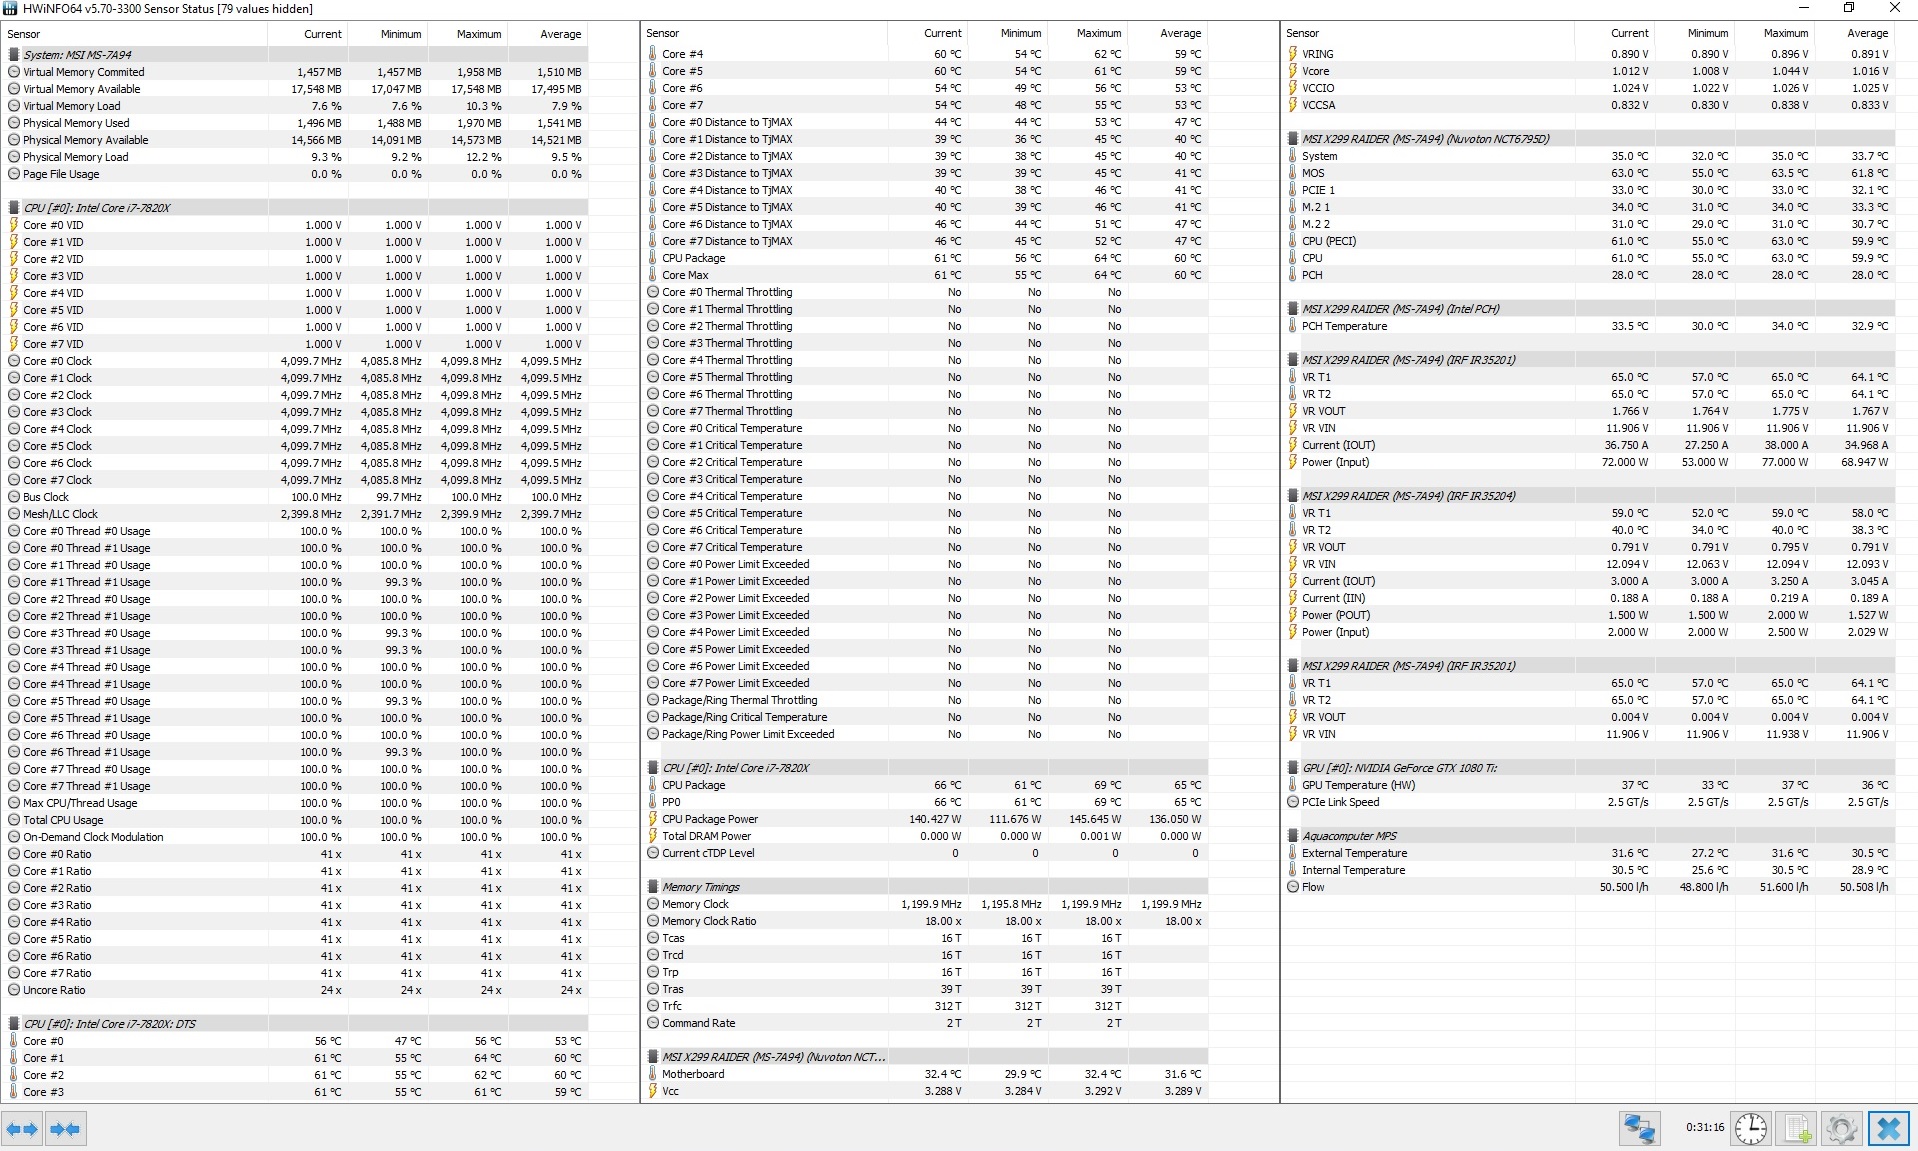Select the Memory Clock Ratio row
This screenshot has height=1151, width=1918.
926,921
